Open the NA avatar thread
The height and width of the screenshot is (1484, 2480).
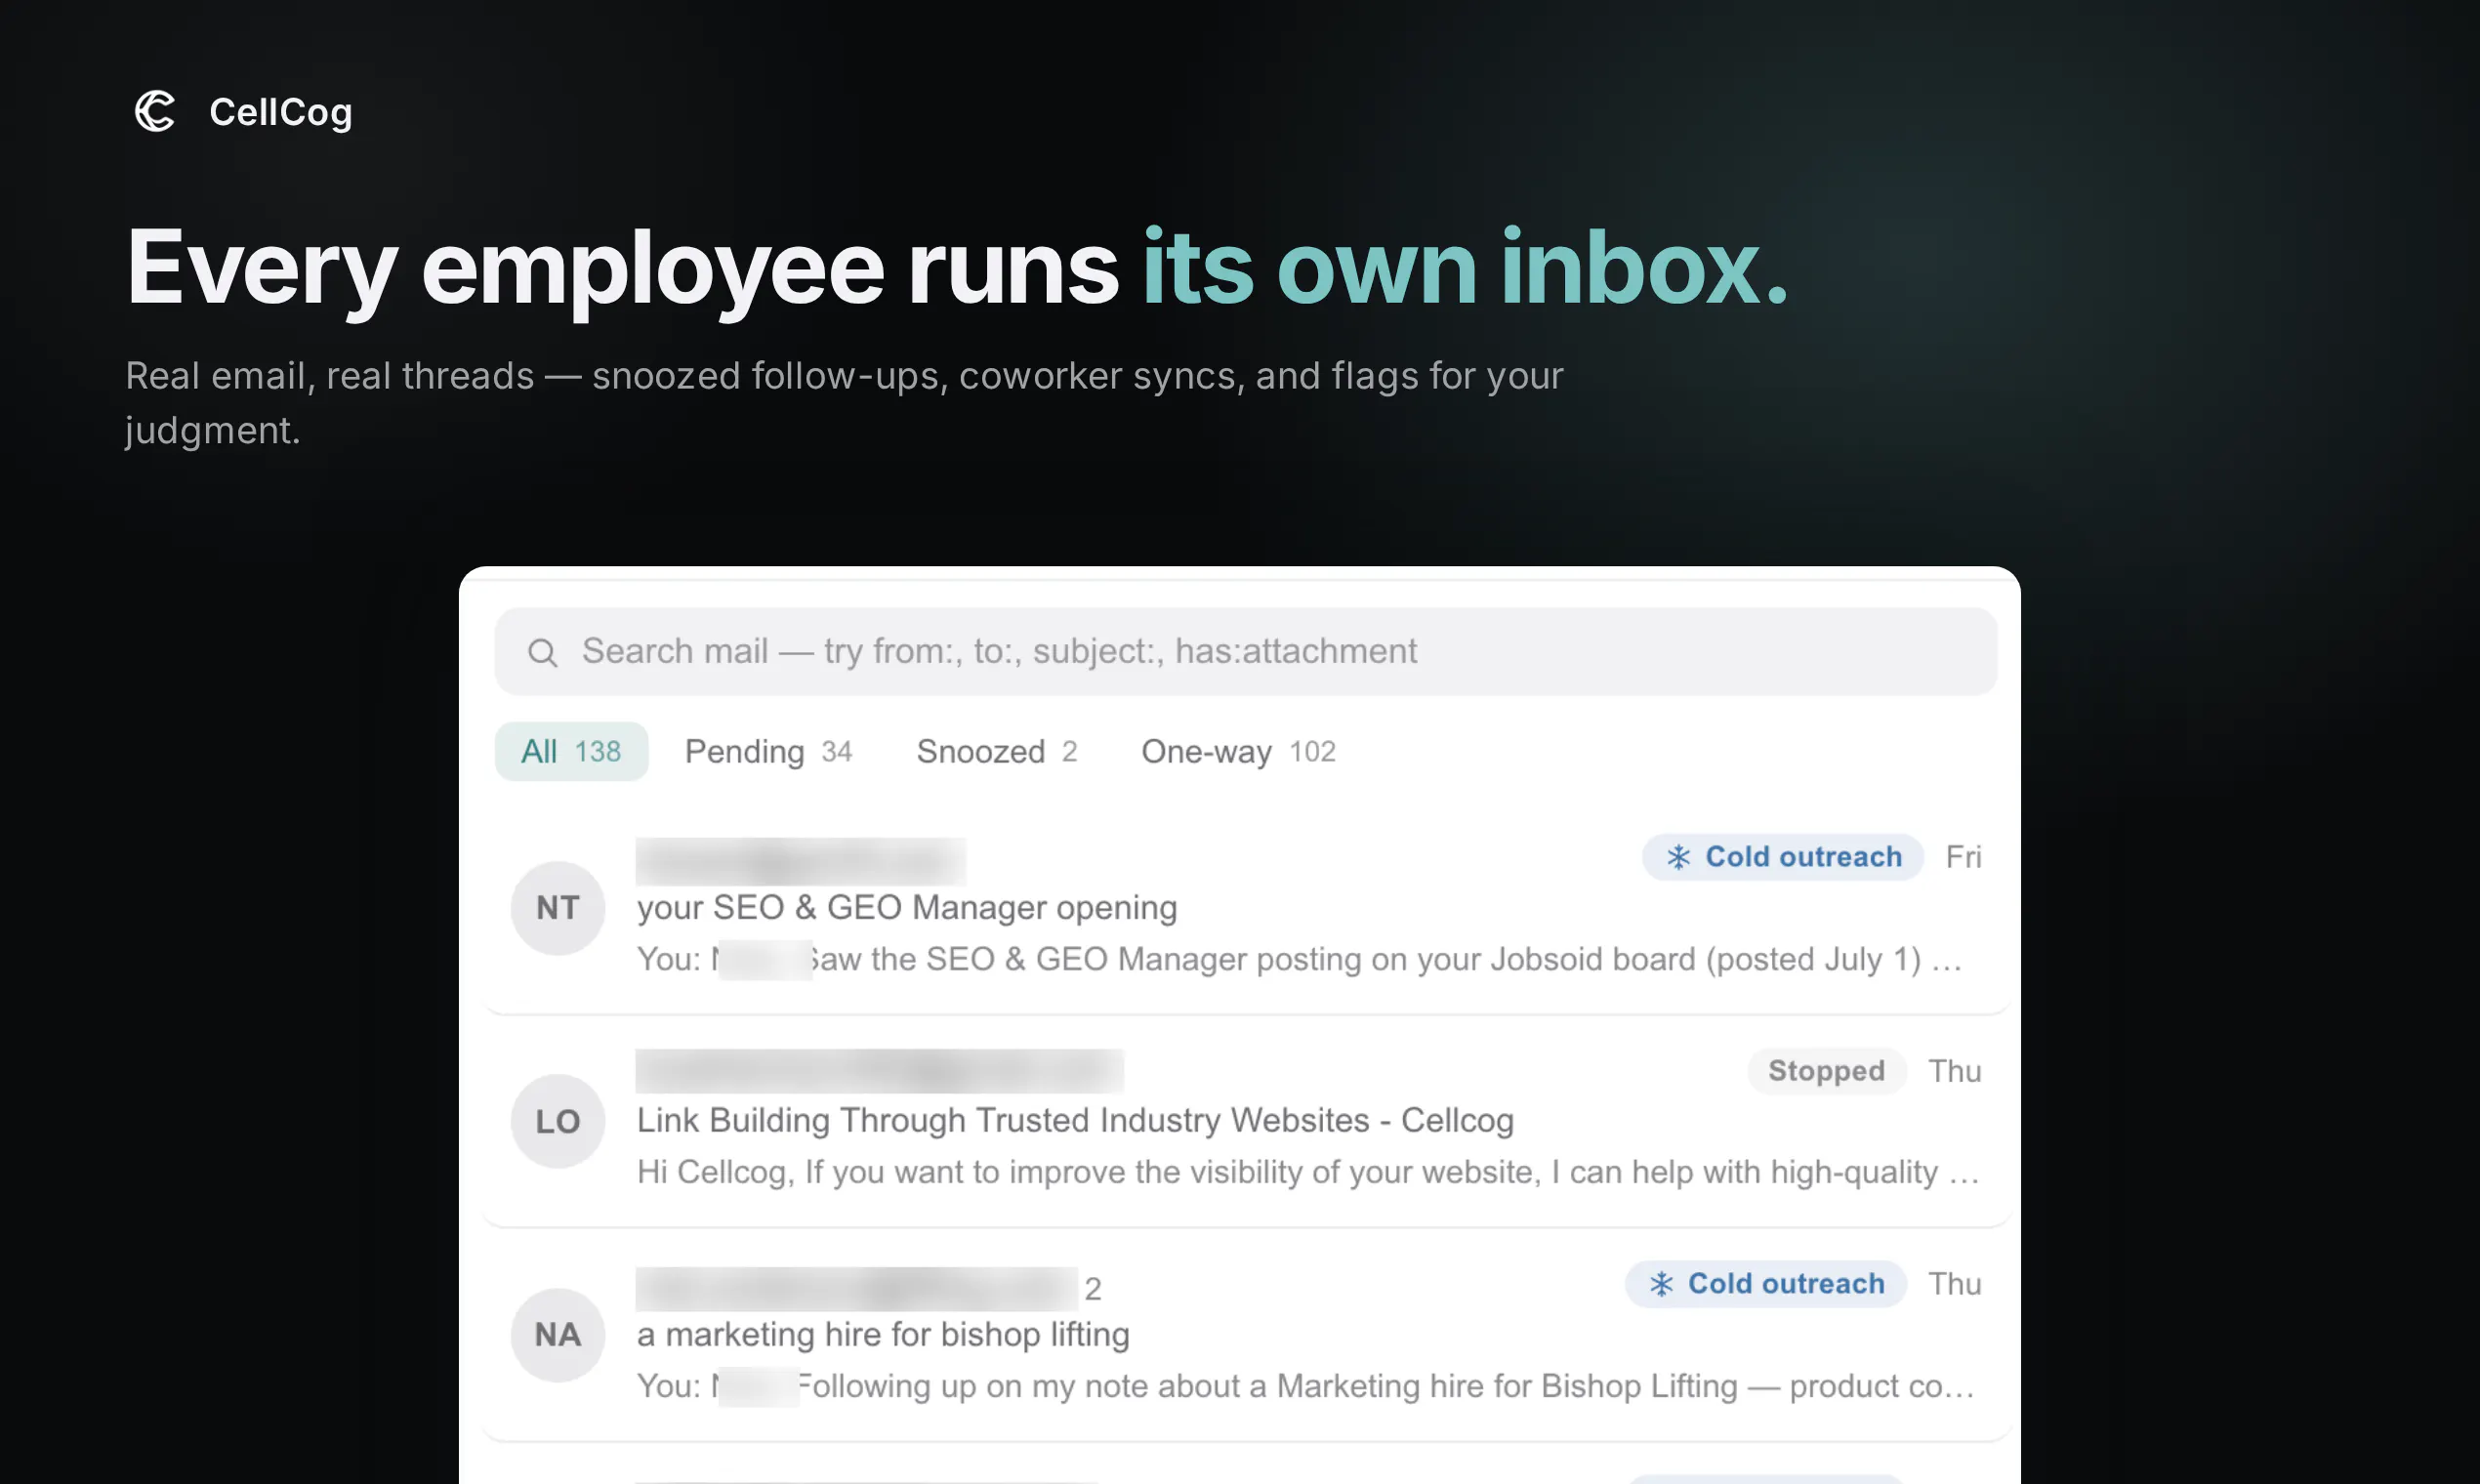[x=558, y=1335]
